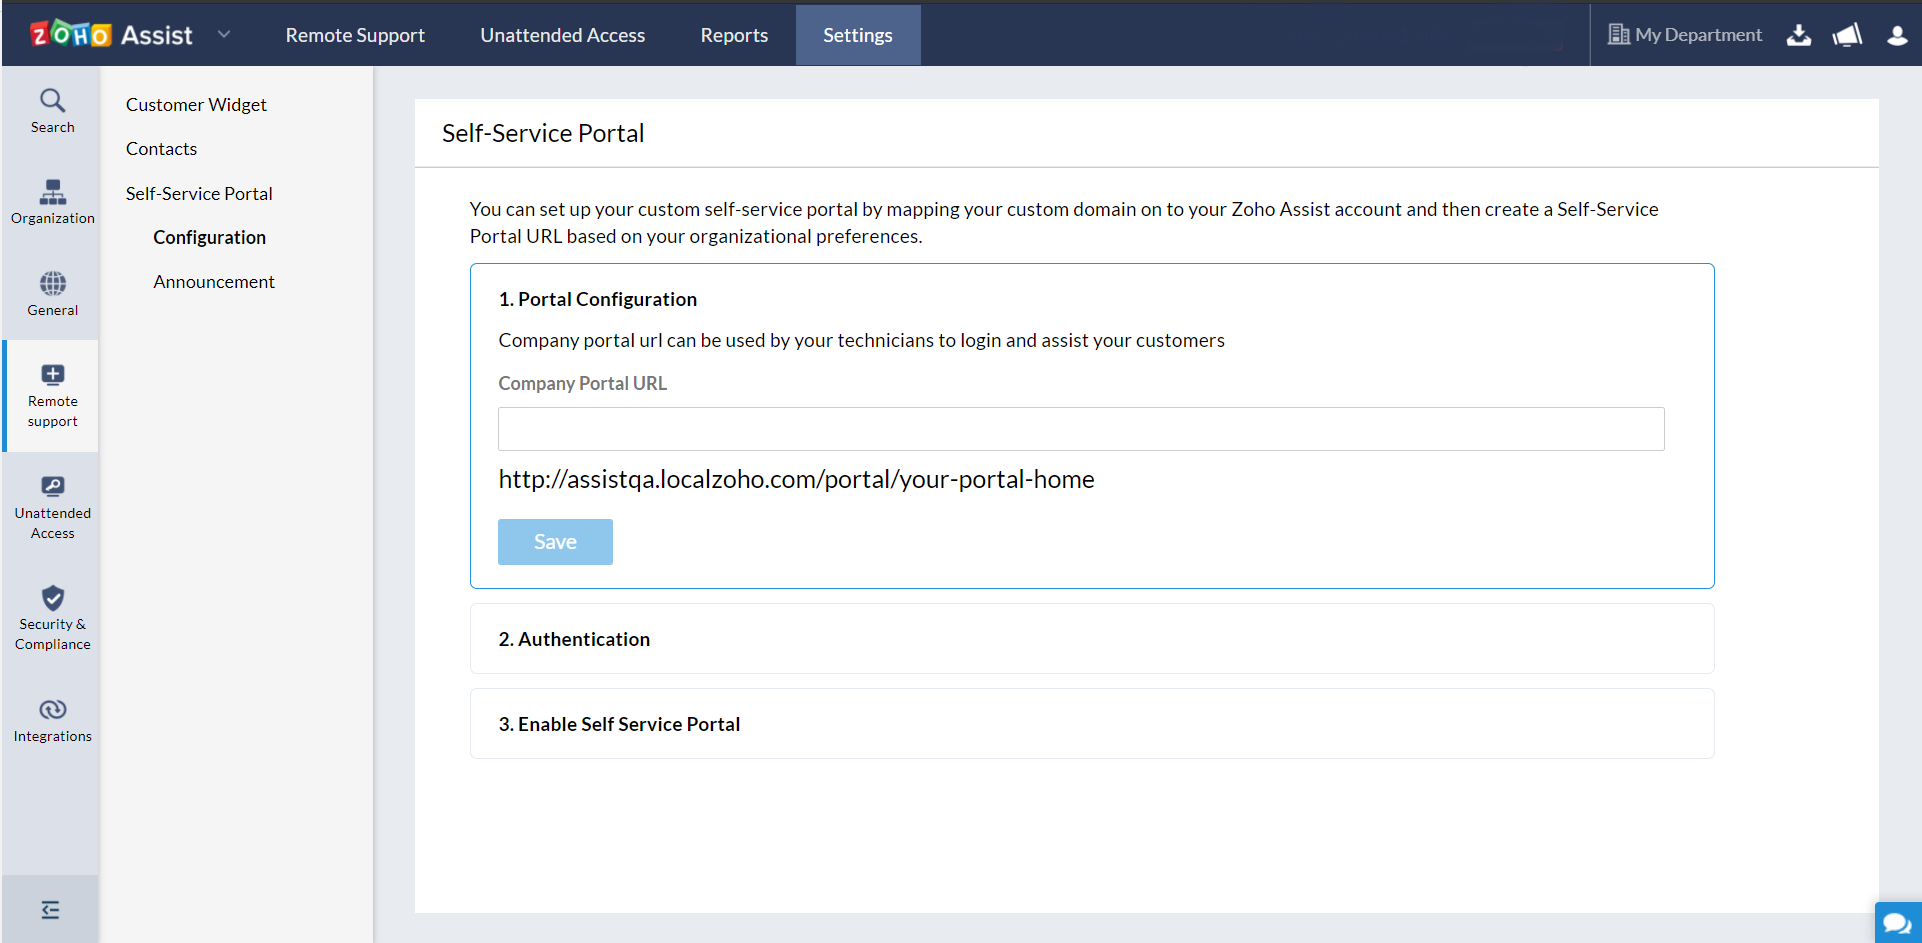
Task: Switch to the Reports tab
Action: point(734,35)
